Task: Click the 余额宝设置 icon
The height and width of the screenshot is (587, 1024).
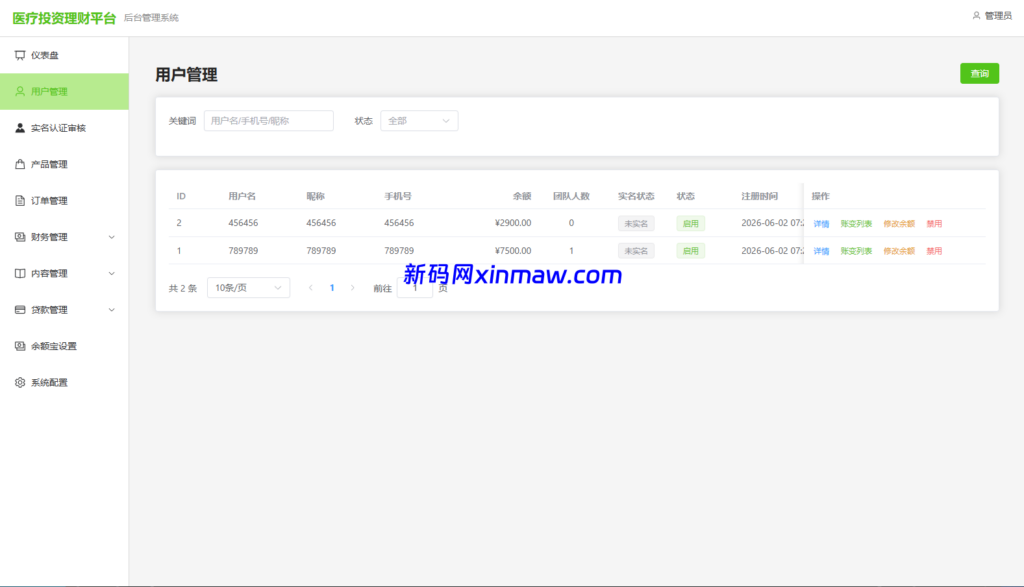Action: coord(20,346)
